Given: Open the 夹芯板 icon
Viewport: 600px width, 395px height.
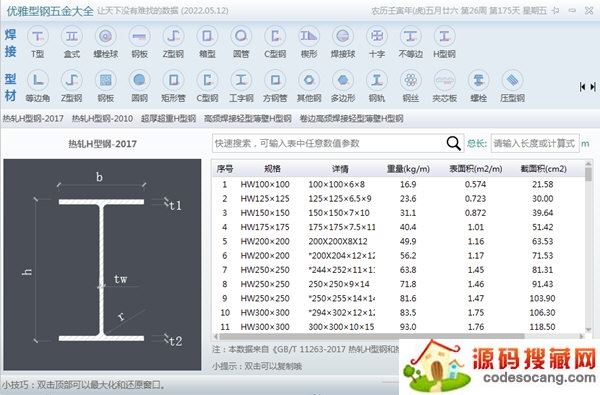Looking at the screenshot, I should (x=444, y=80).
